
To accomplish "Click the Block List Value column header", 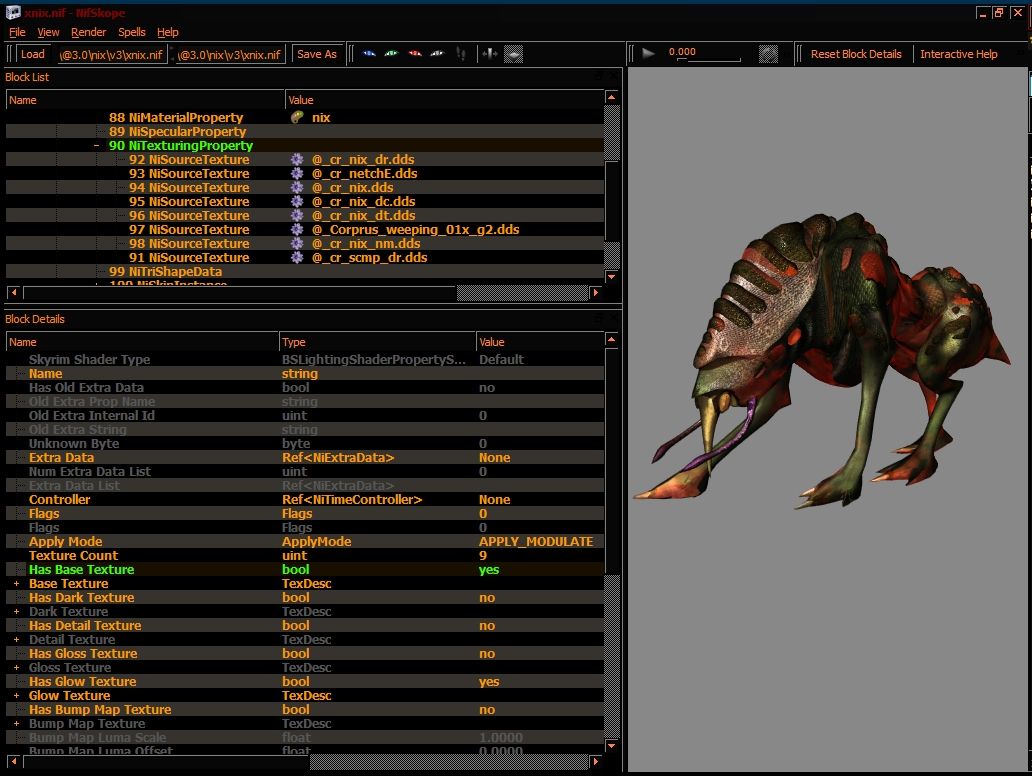I will [x=444, y=100].
